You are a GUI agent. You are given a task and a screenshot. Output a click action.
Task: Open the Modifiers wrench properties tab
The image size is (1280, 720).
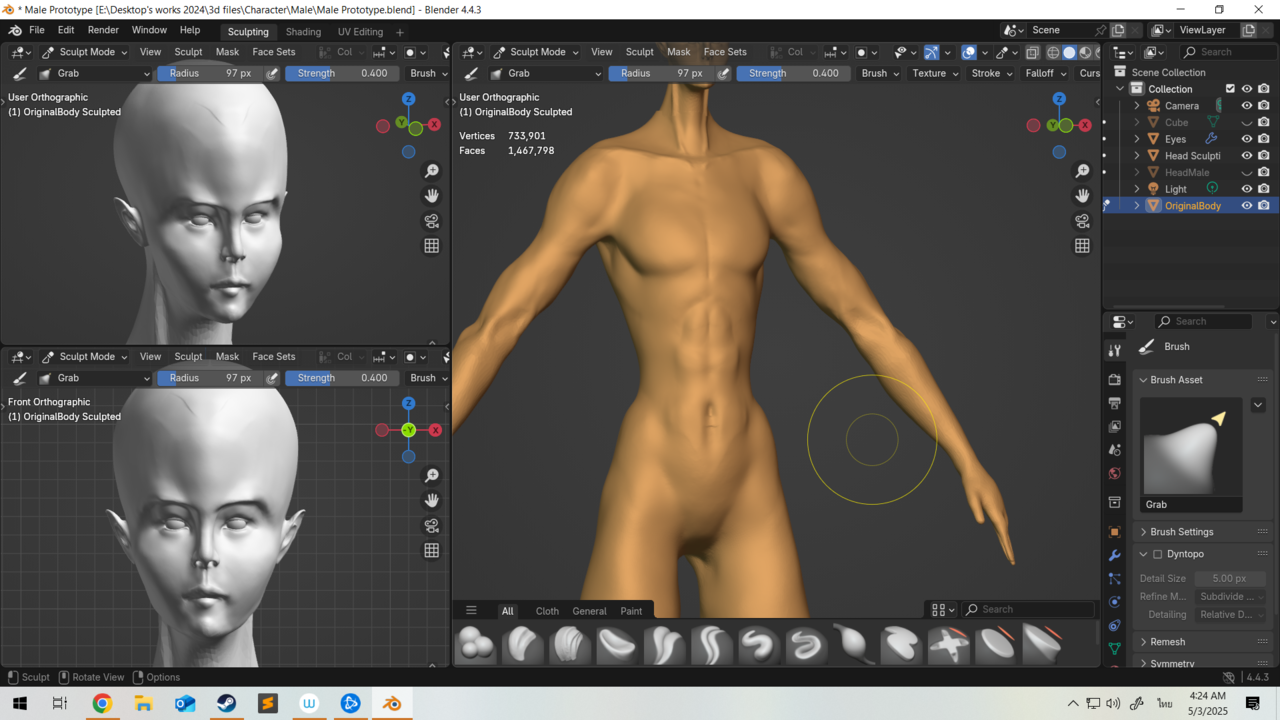click(x=1115, y=555)
